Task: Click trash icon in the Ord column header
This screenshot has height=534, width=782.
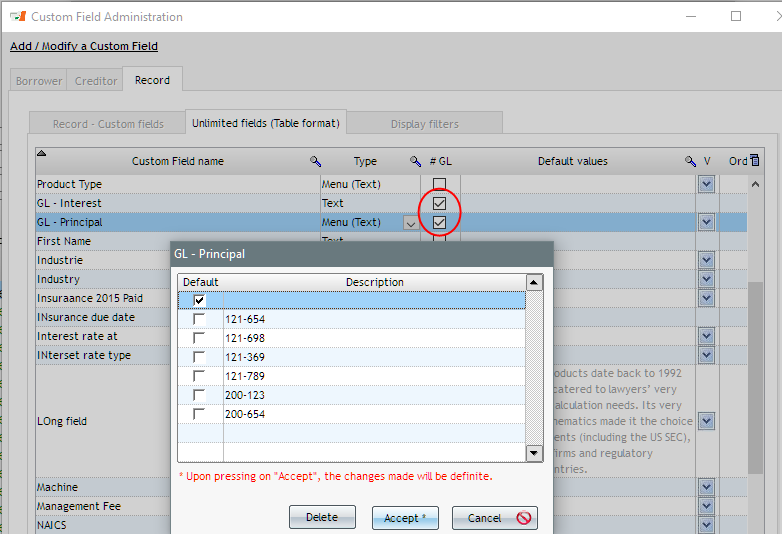Action: [x=755, y=160]
